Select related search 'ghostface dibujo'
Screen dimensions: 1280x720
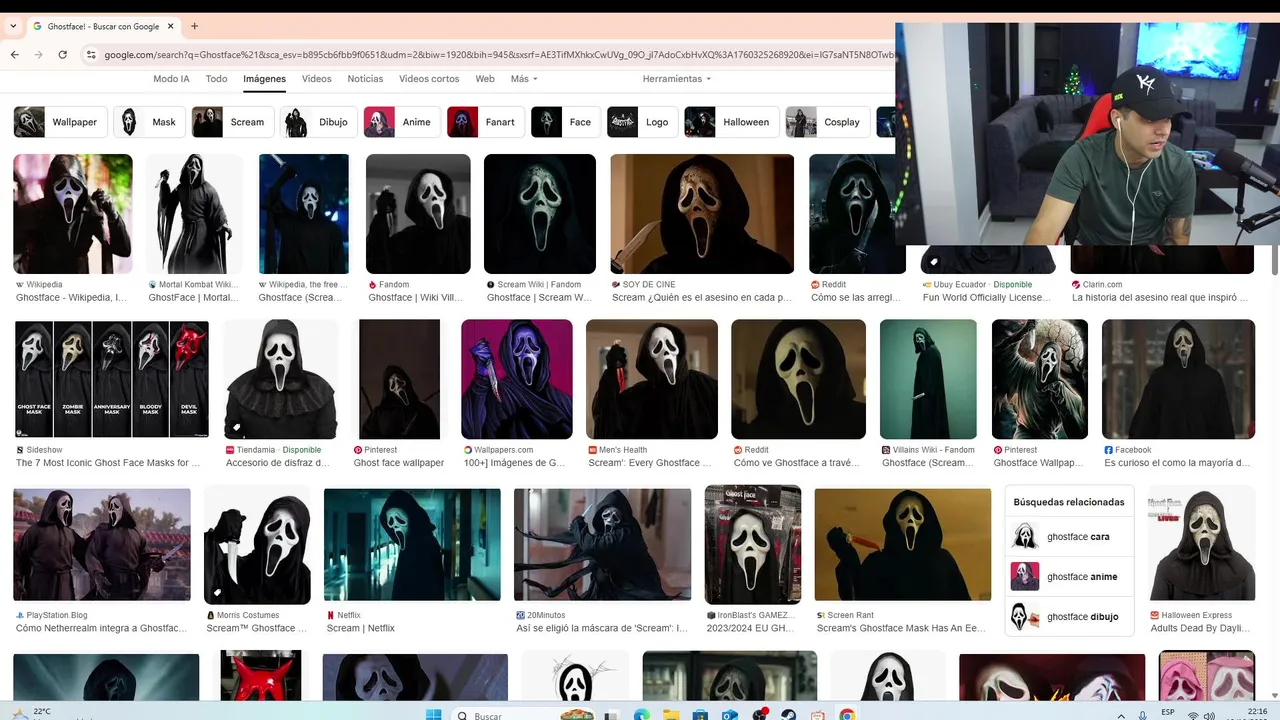[x=1070, y=617]
